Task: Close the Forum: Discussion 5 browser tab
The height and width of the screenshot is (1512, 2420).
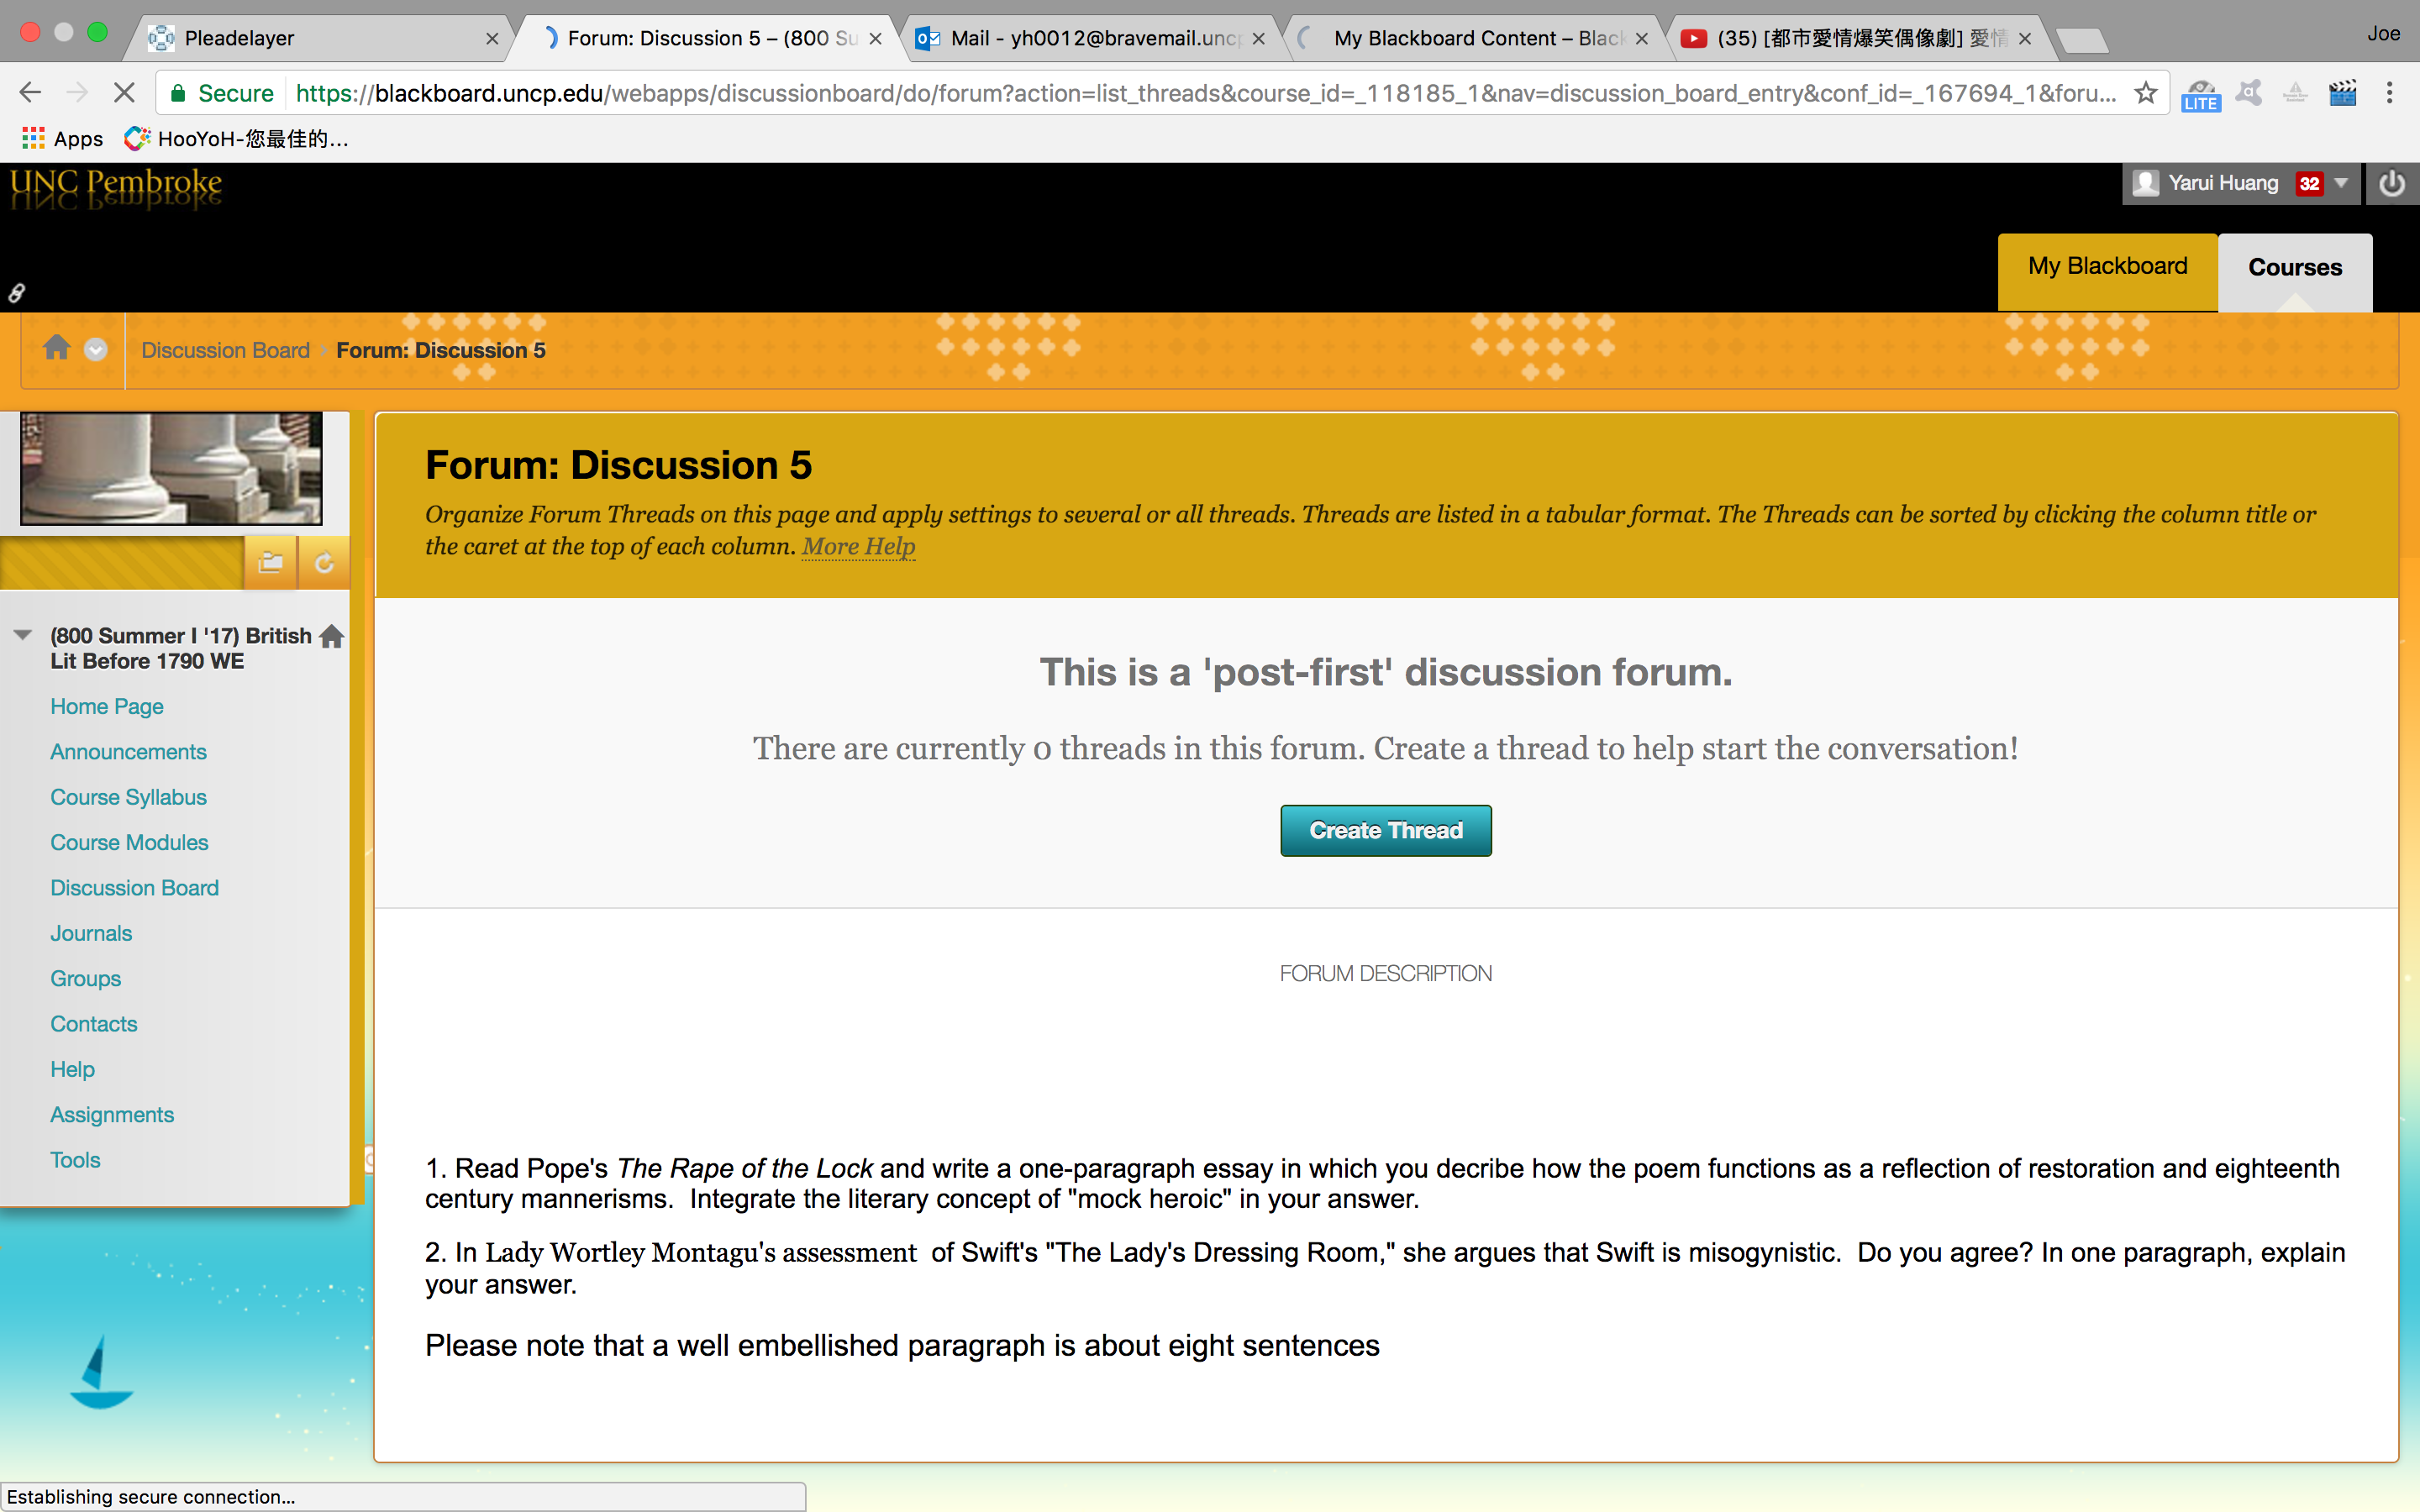Action: click(x=876, y=39)
